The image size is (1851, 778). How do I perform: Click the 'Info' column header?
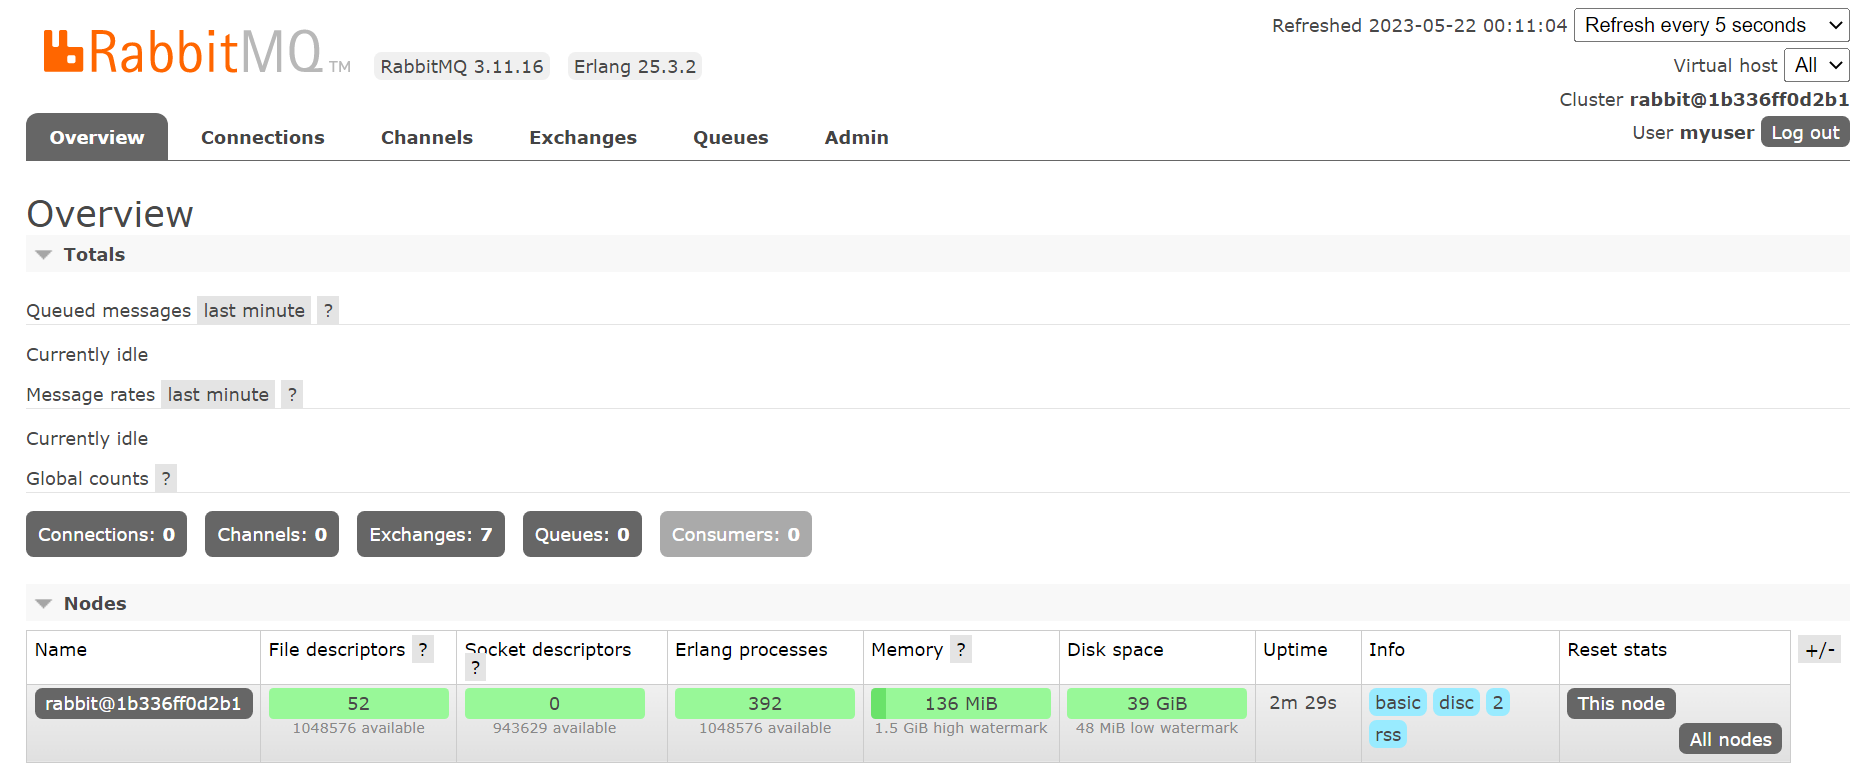coord(1387,650)
